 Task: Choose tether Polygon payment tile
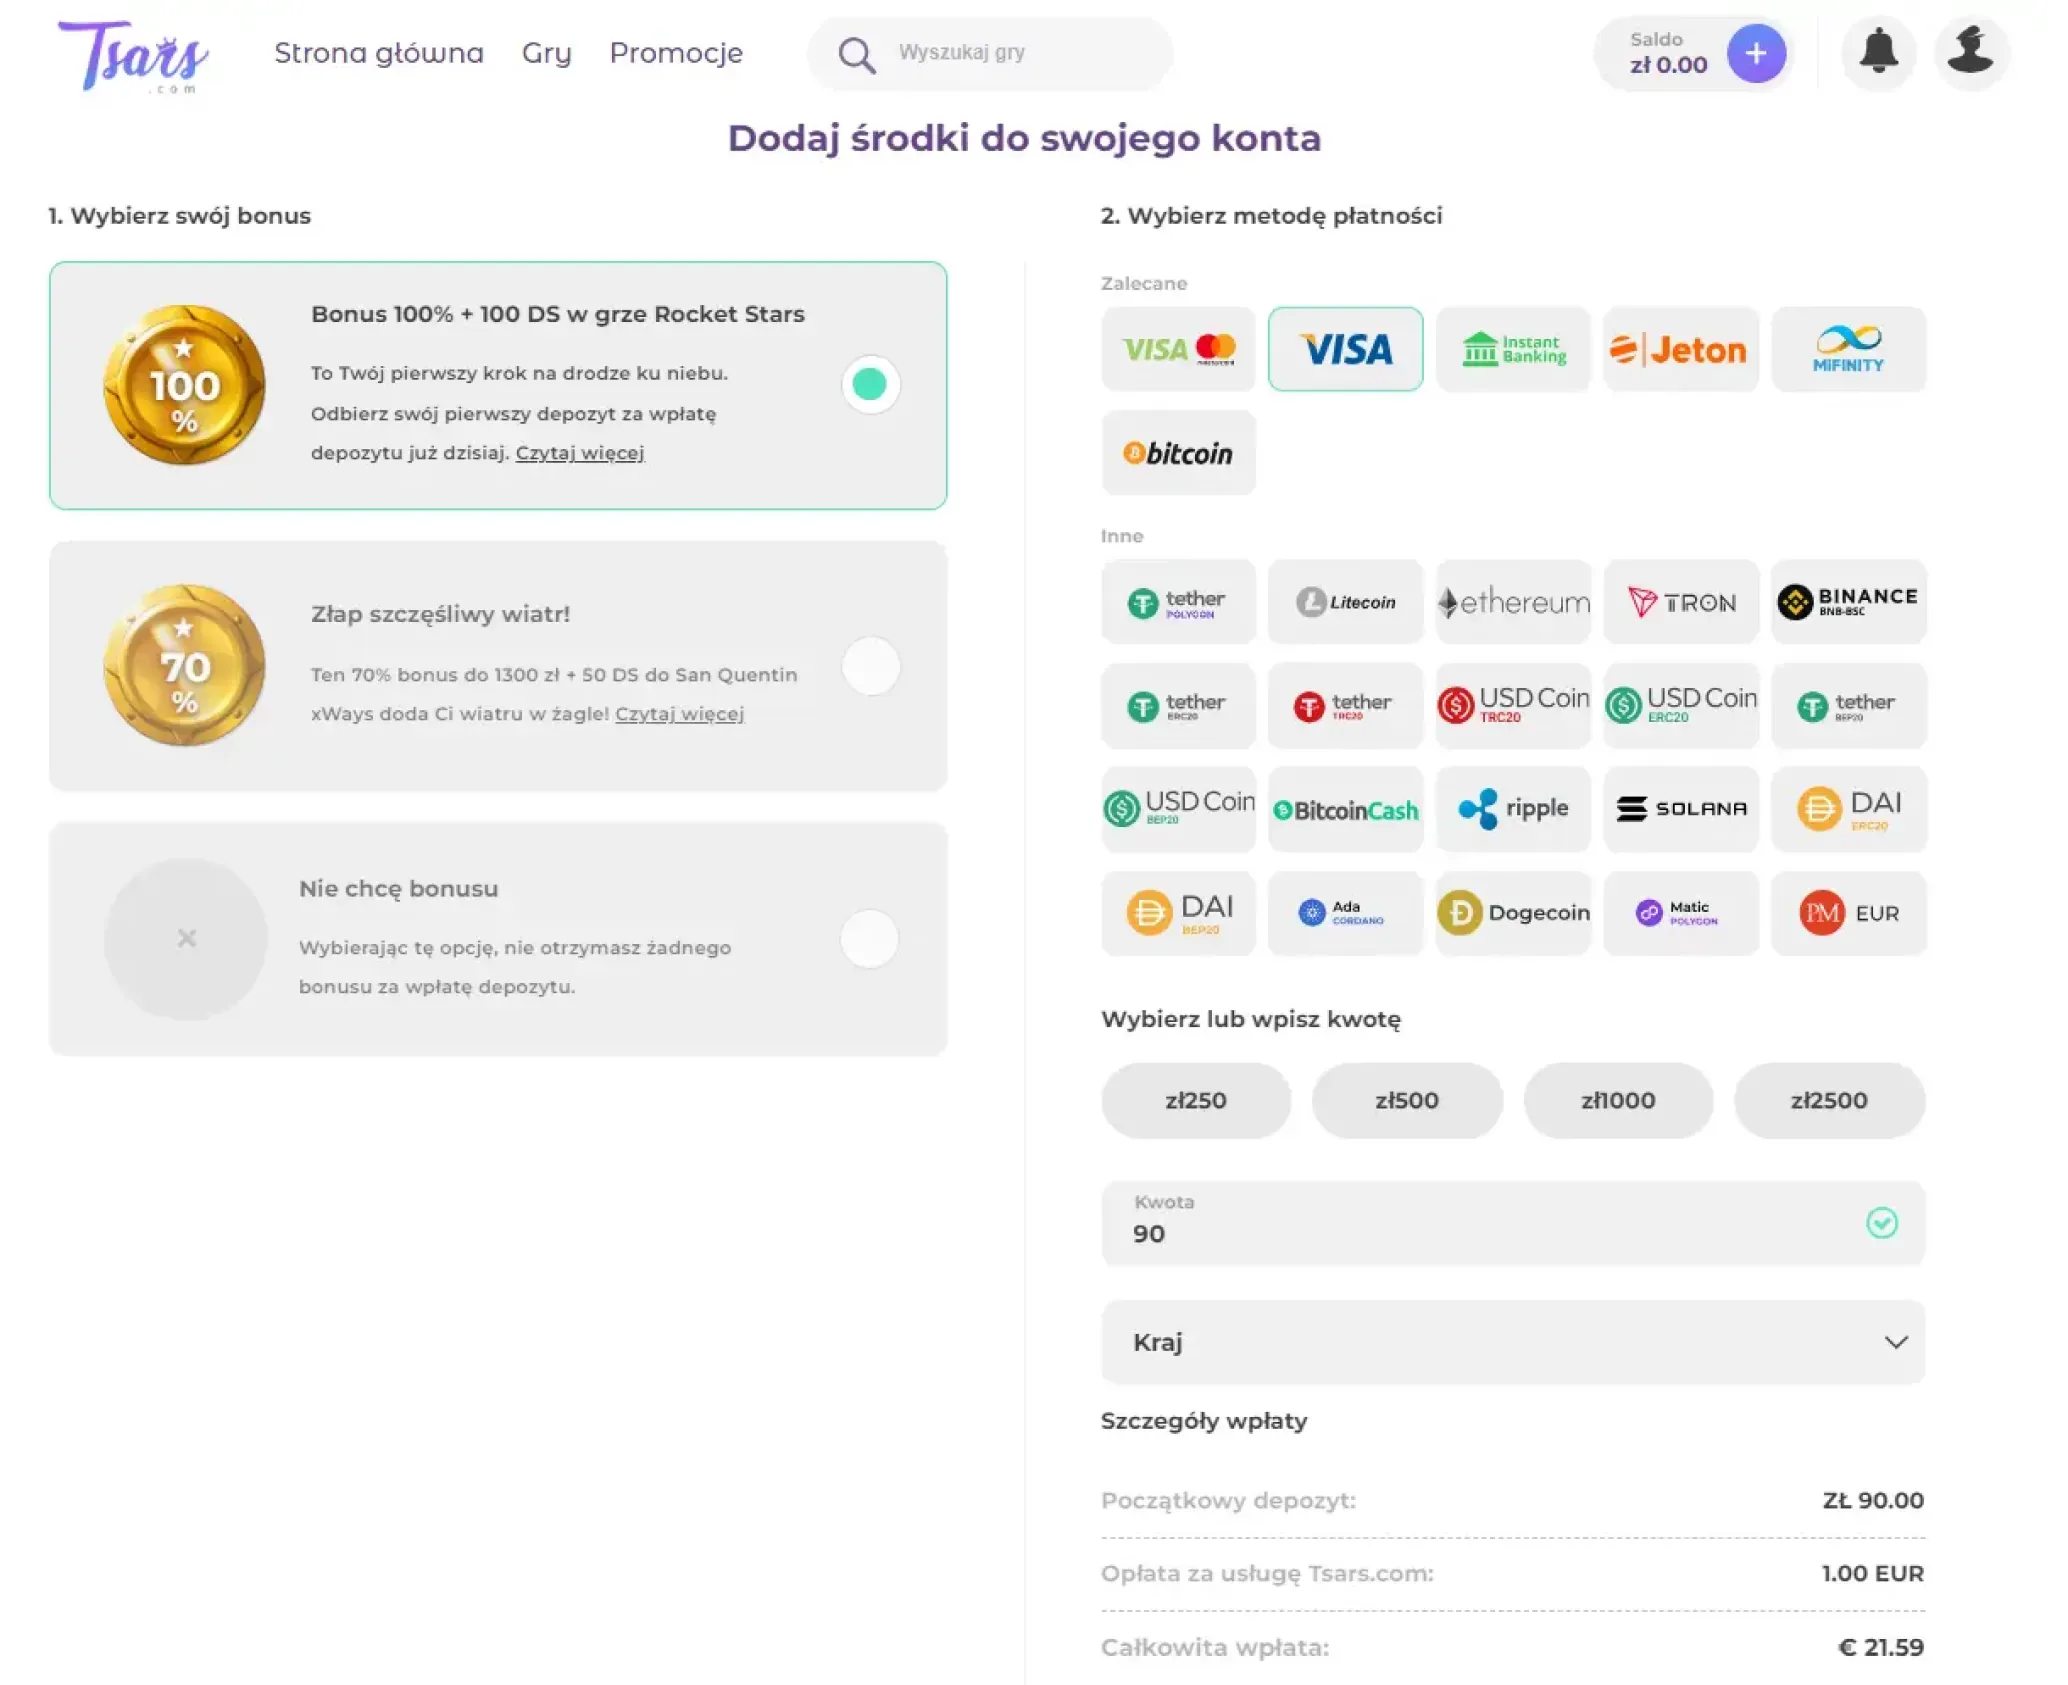coord(1178,602)
